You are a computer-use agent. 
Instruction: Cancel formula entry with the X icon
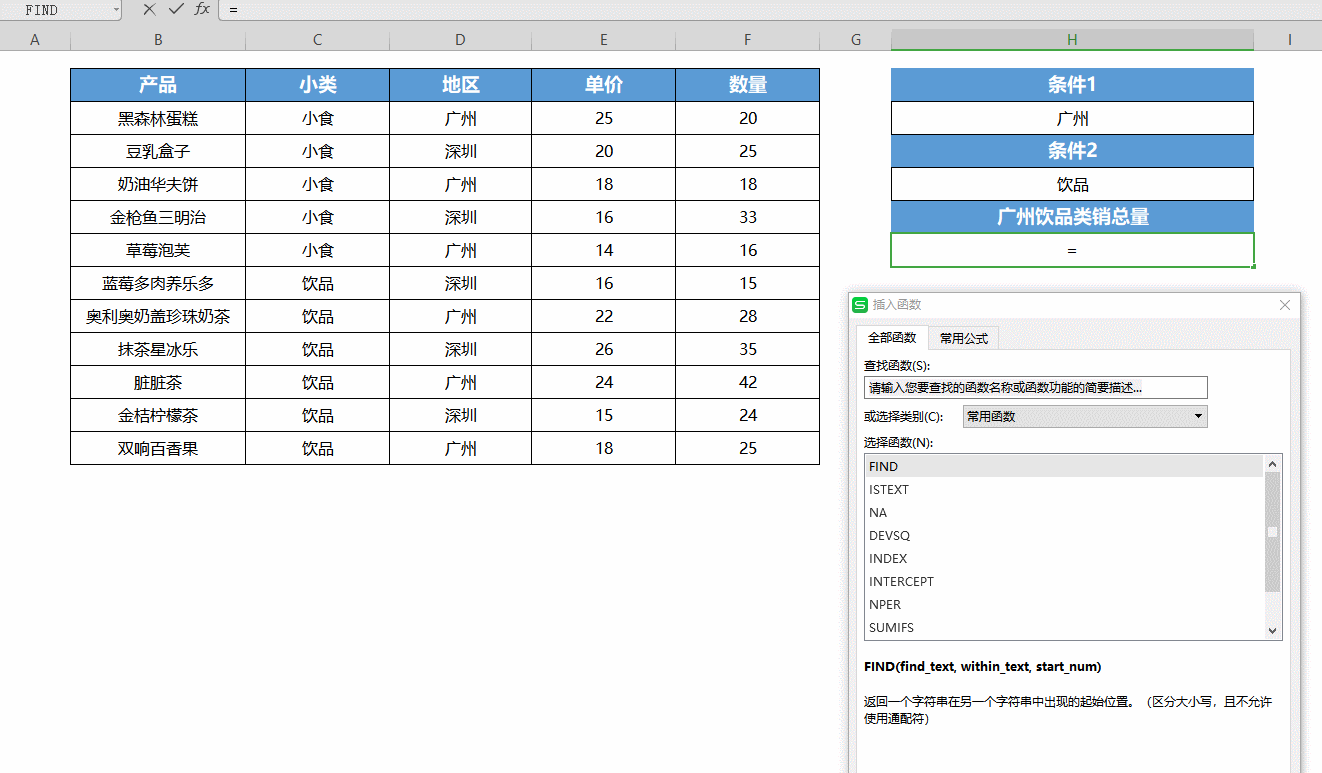[149, 9]
